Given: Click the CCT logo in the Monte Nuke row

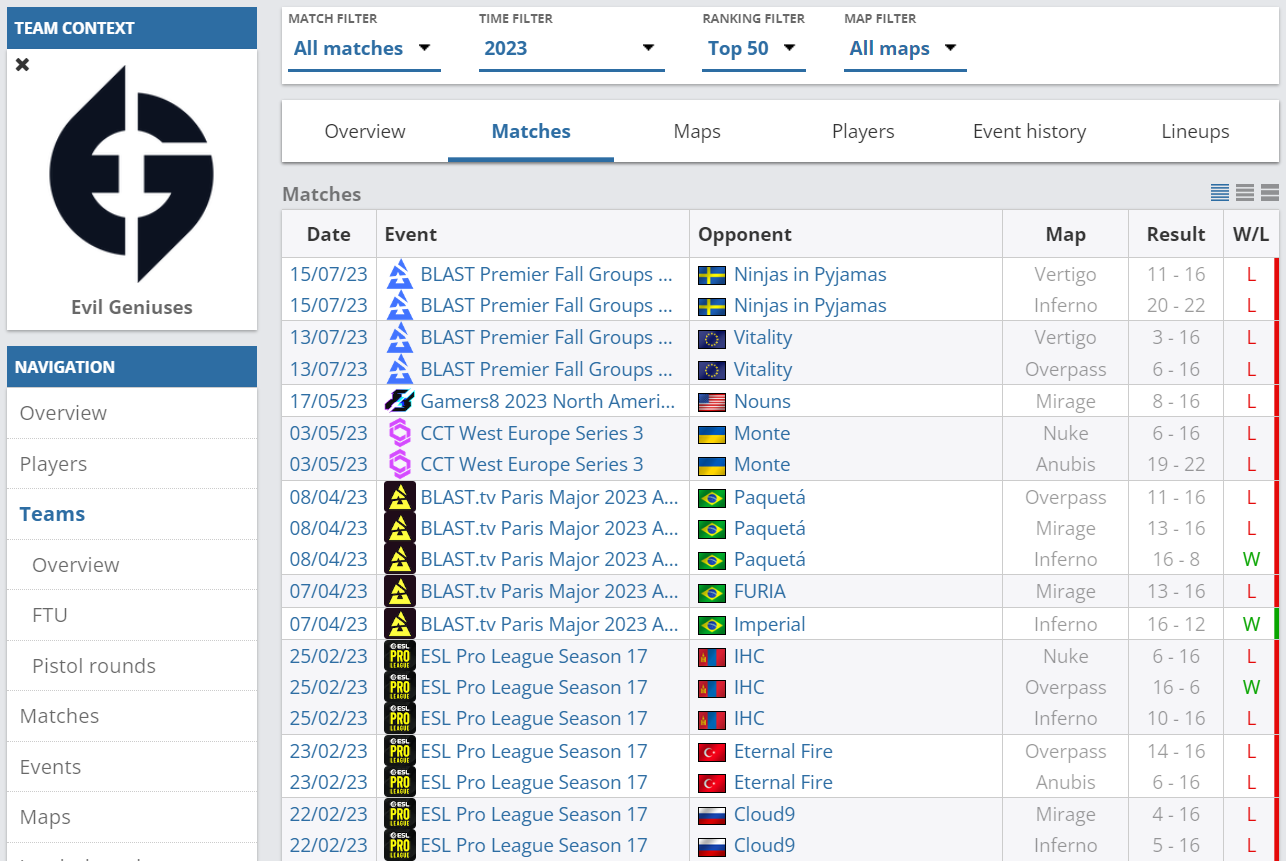Looking at the screenshot, I should coord(400,433).
